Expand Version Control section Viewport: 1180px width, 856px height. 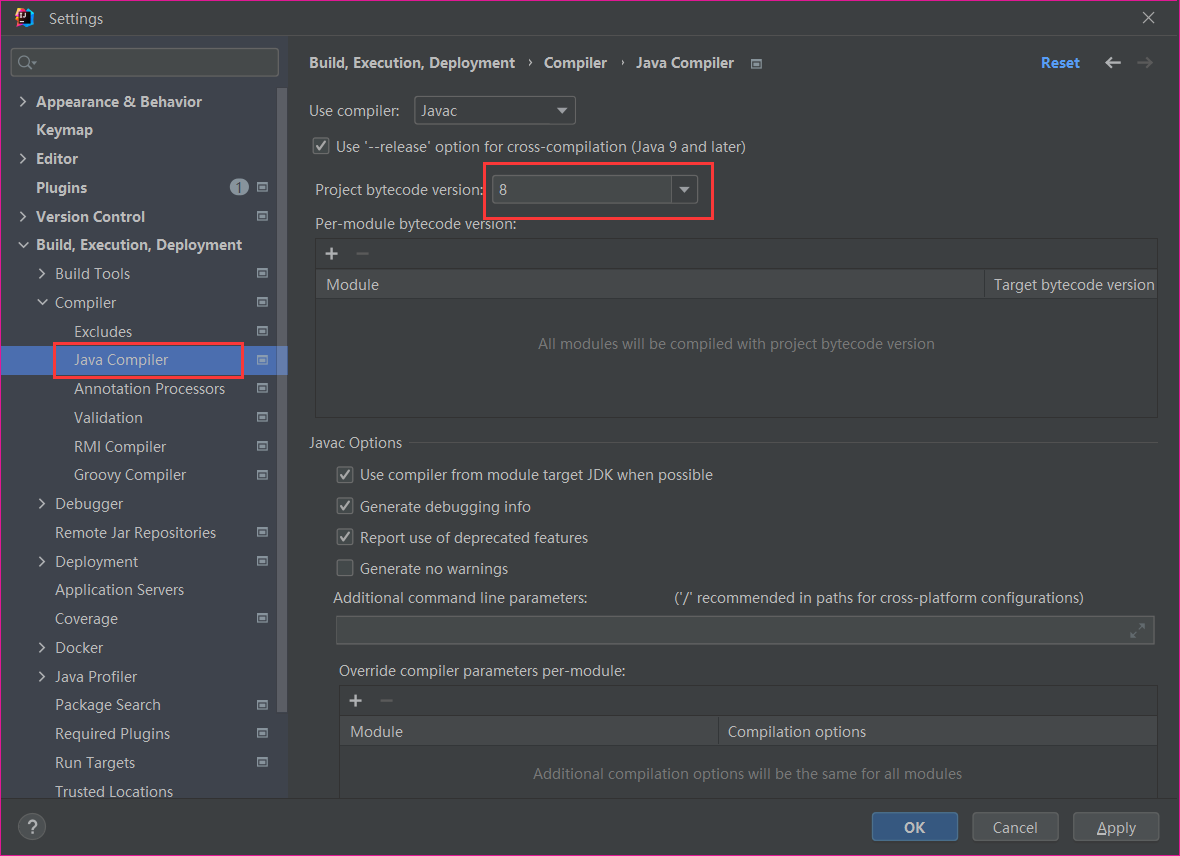tap(23, 216)
